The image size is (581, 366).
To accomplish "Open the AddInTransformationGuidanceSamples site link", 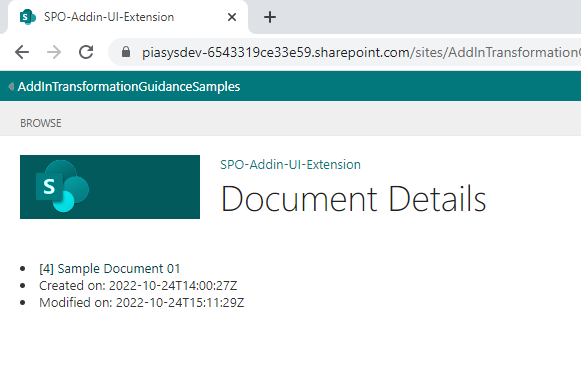I will pyautogui.click(x=129, y=86).
